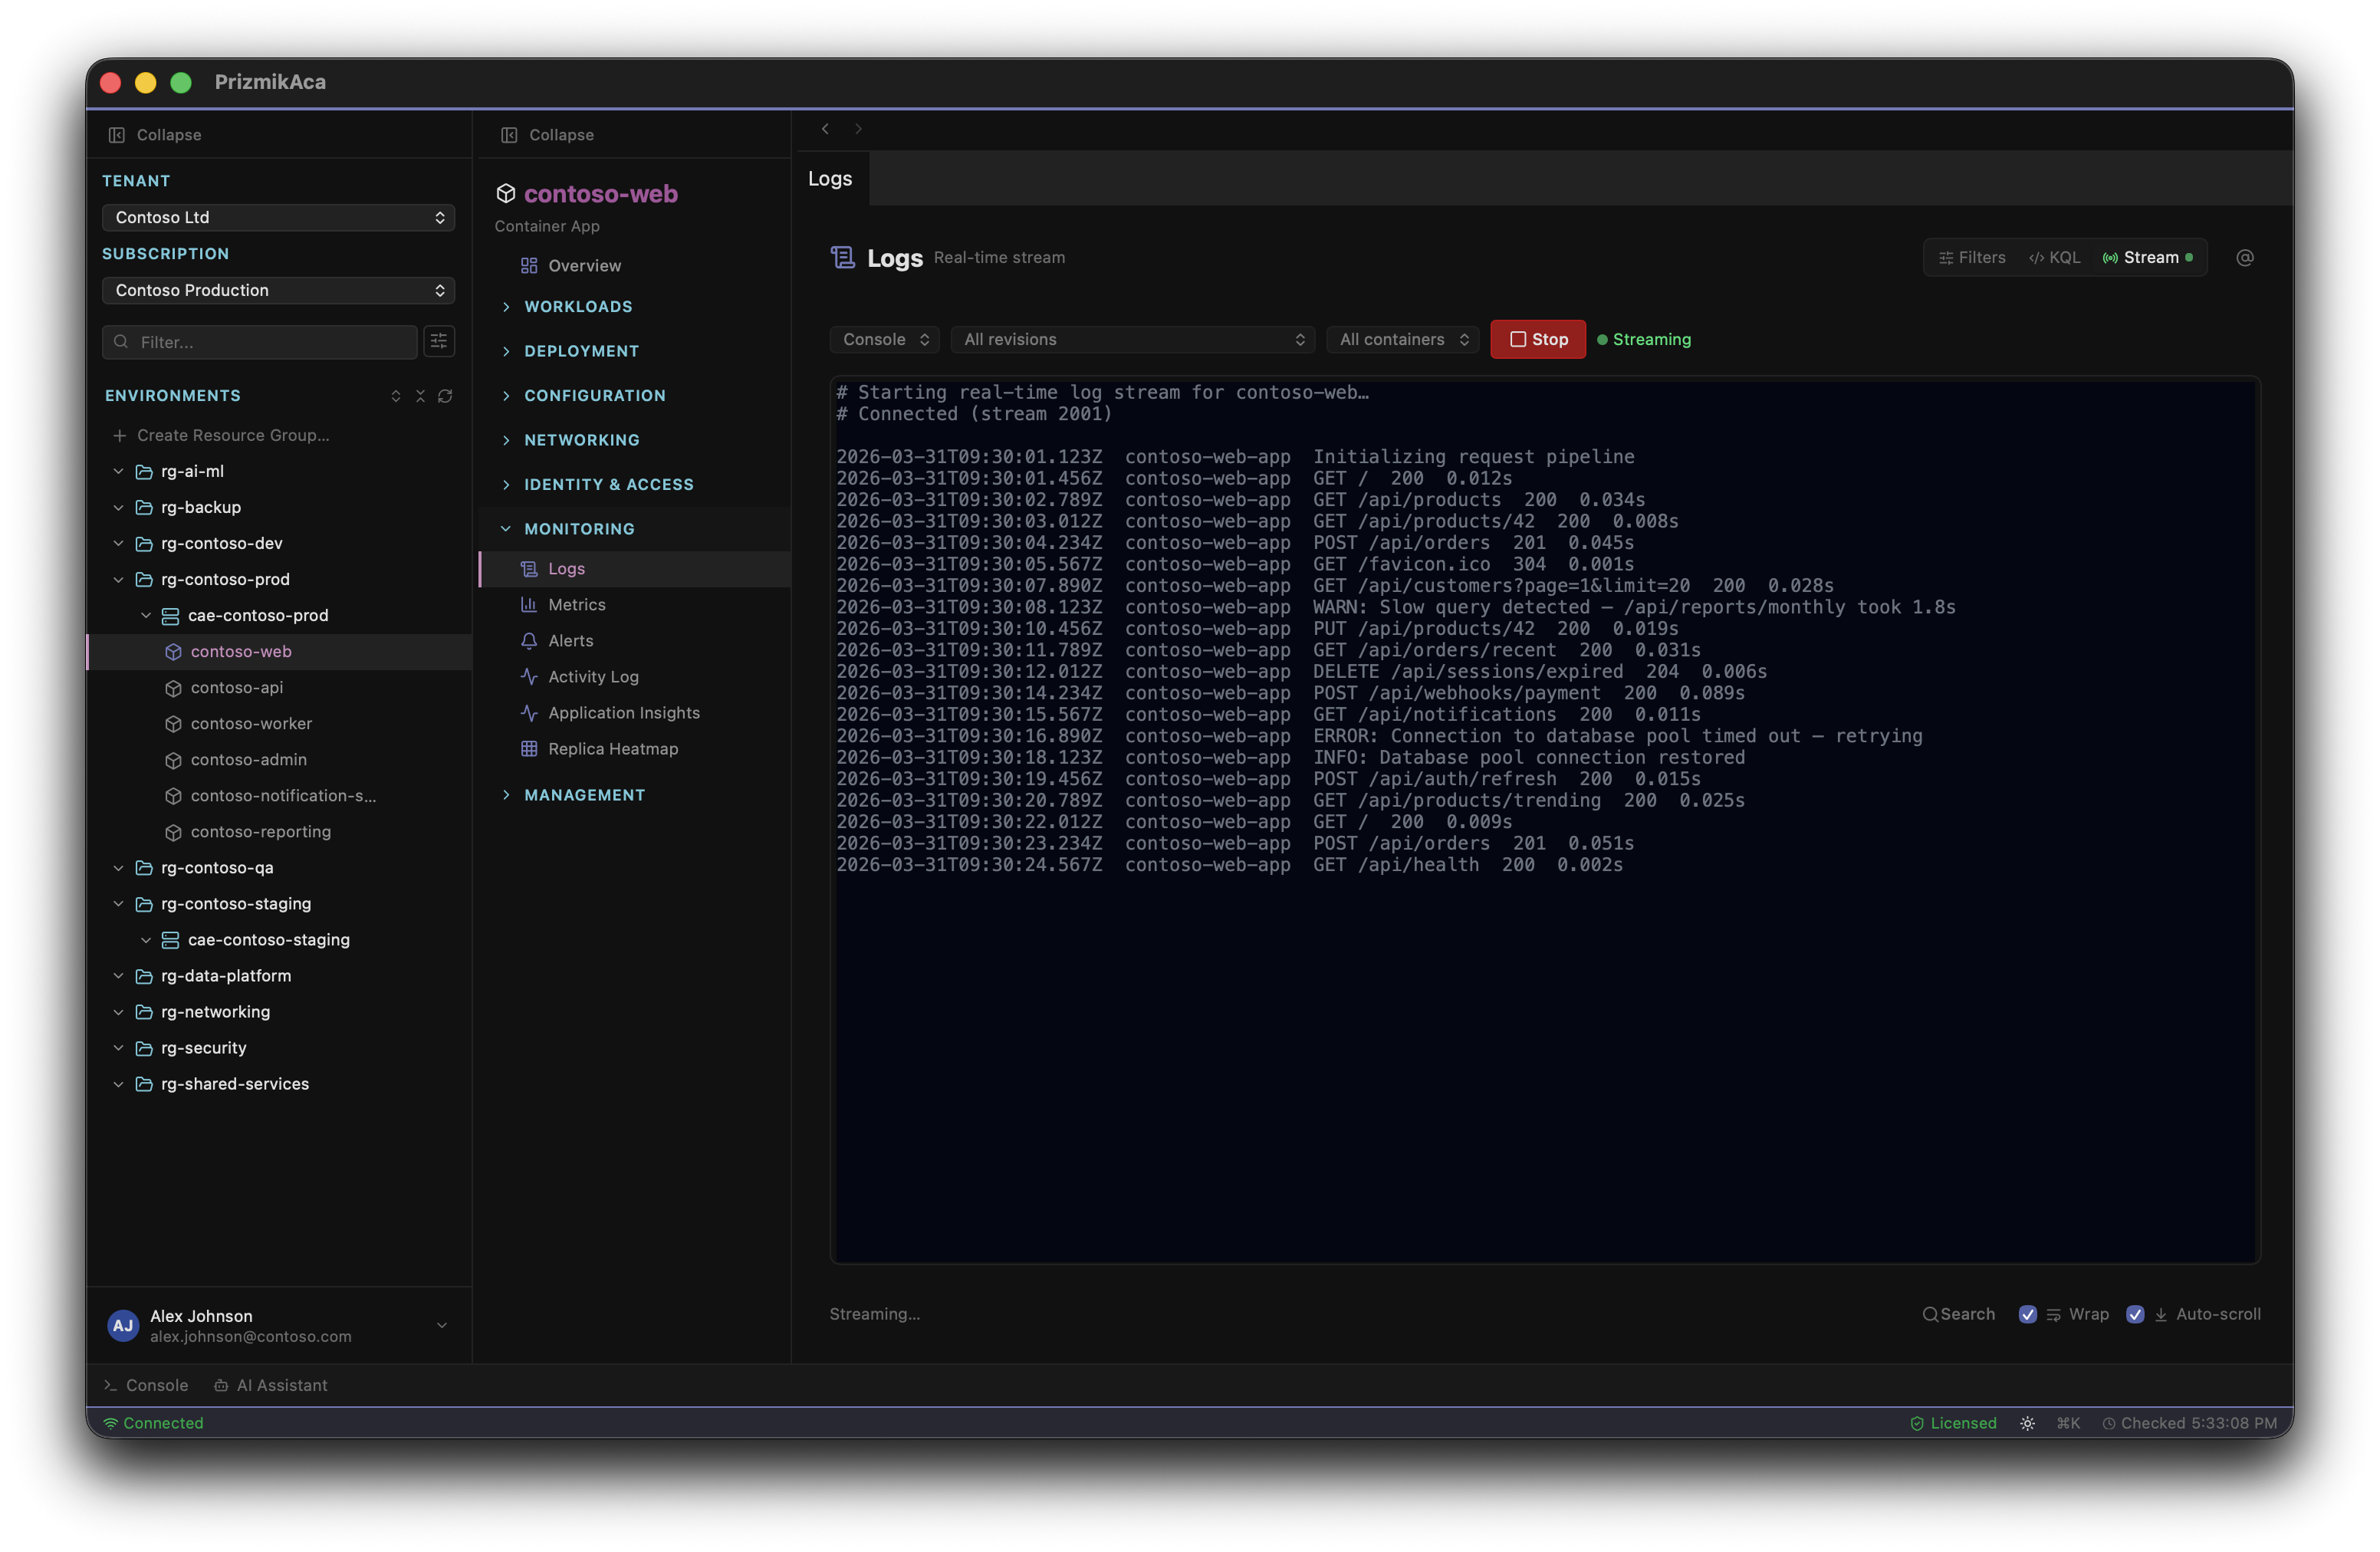Toggle the theme sun icon in status bar
The width and height of the screenshot is (2380, 1552).
coord(2027,1422)
